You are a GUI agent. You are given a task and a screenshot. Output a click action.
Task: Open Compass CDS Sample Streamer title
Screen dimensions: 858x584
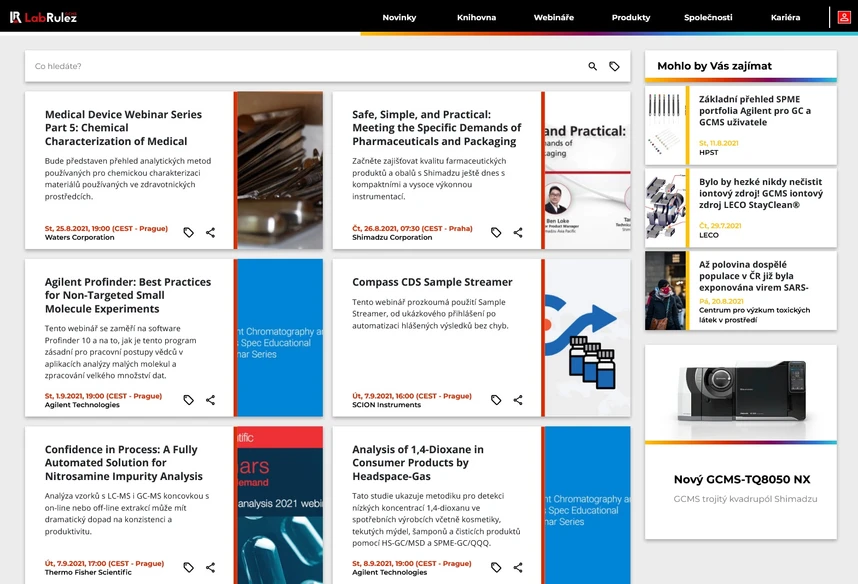pyautogui.click(x=432, y=282)
